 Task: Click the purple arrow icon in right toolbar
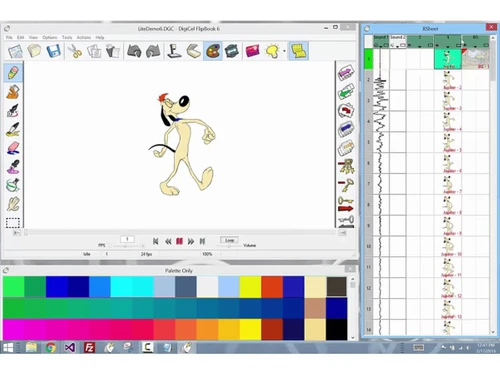click(x=346, y=72)
